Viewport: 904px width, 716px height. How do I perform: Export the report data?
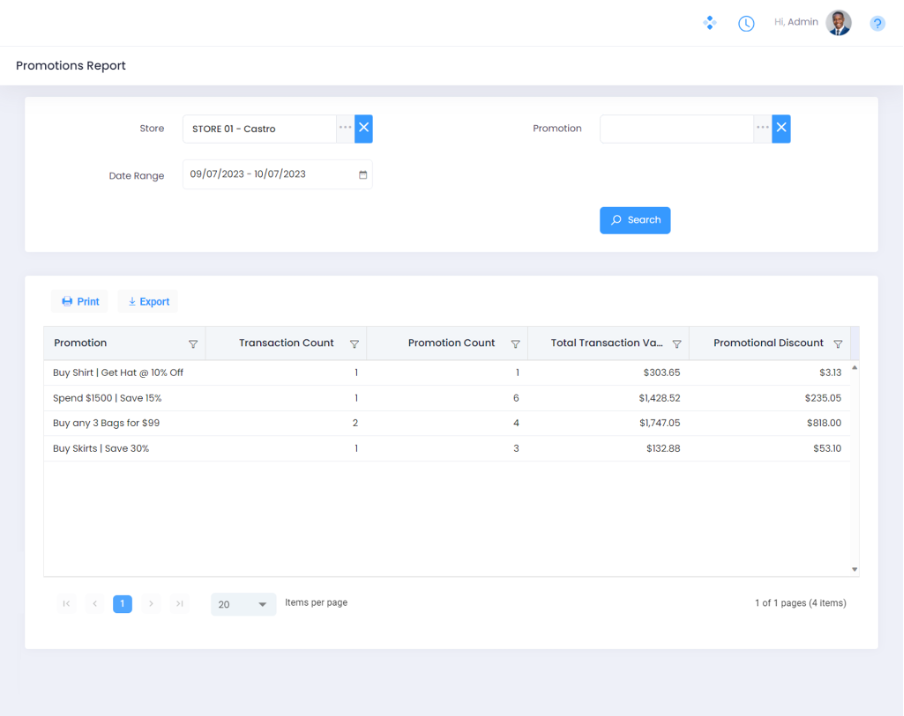click(x=148, y=301)
